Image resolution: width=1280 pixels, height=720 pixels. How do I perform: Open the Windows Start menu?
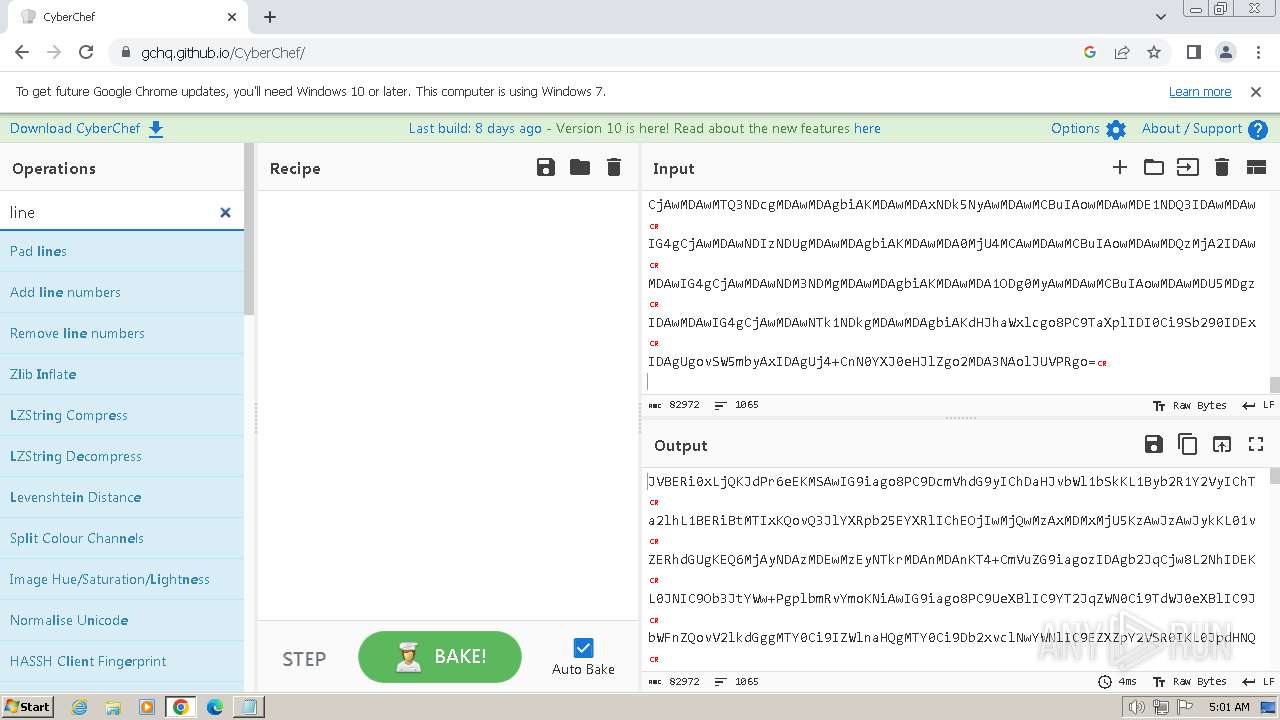point(28,707)
